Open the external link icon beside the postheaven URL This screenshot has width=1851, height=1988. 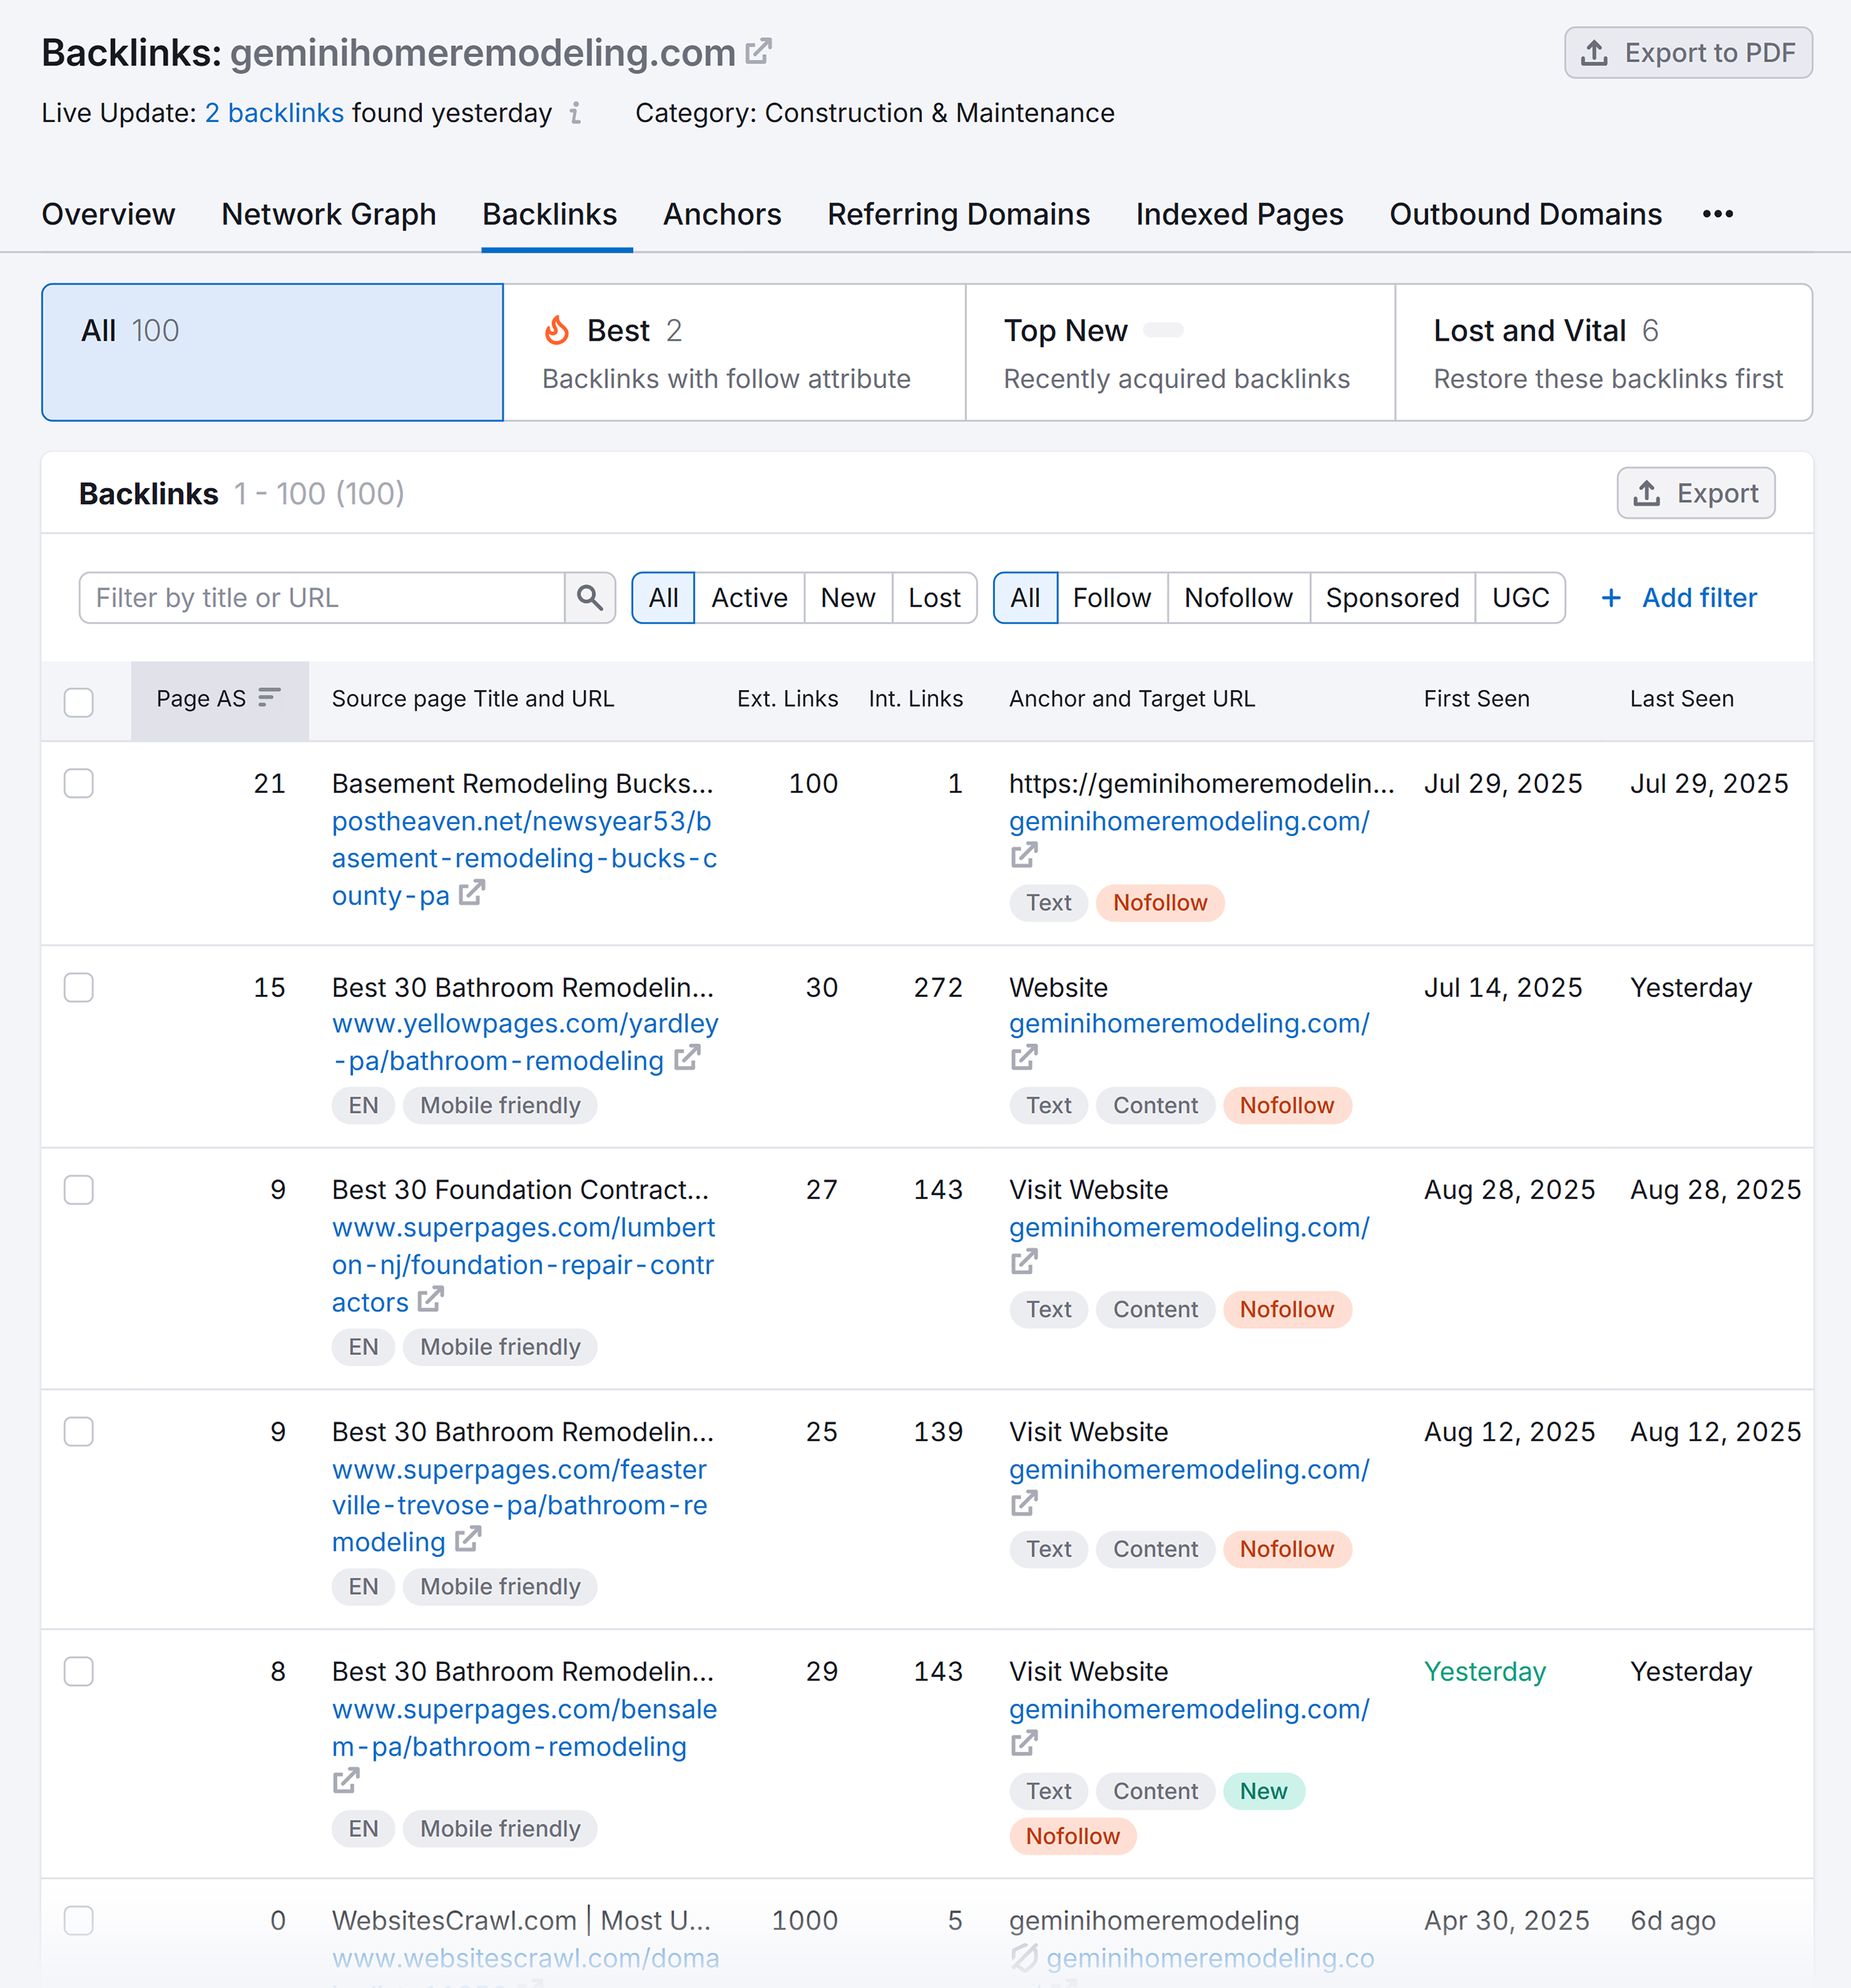pos(470,893)
